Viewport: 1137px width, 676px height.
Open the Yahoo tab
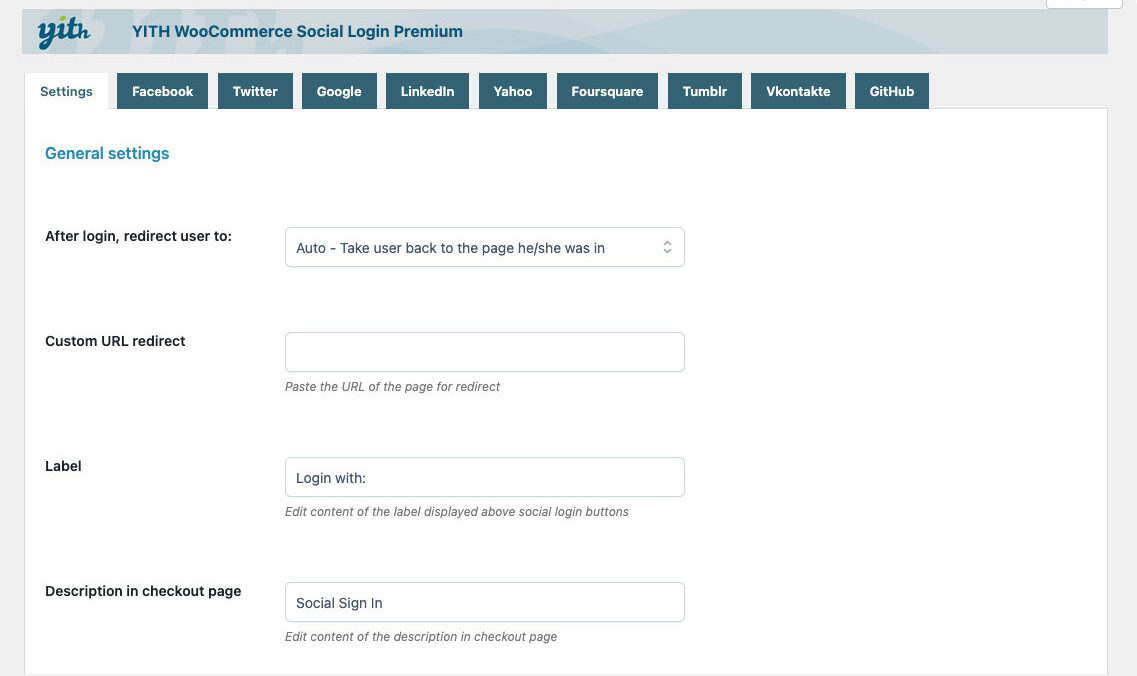(x=513, y=91)
